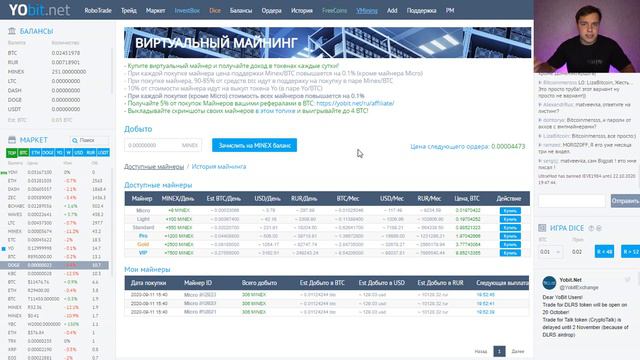
Task: Click the next order price 0.00004473
Action: (508, 146)
